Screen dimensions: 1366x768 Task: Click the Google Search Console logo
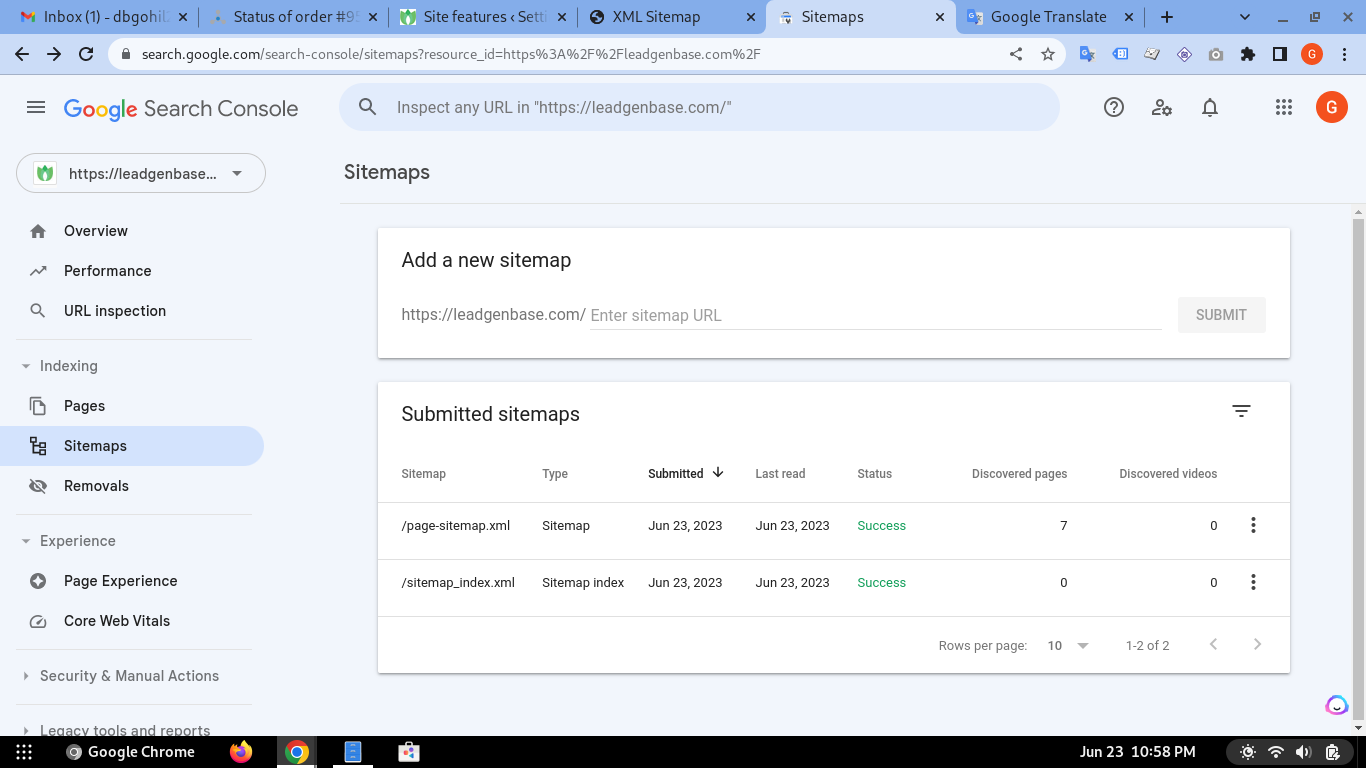[181, 108]
